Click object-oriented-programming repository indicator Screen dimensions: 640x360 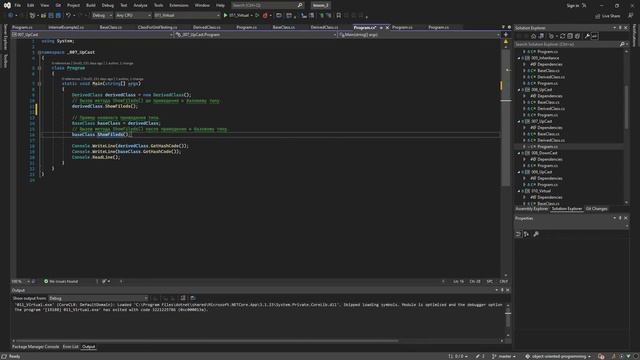click(558, 356)
